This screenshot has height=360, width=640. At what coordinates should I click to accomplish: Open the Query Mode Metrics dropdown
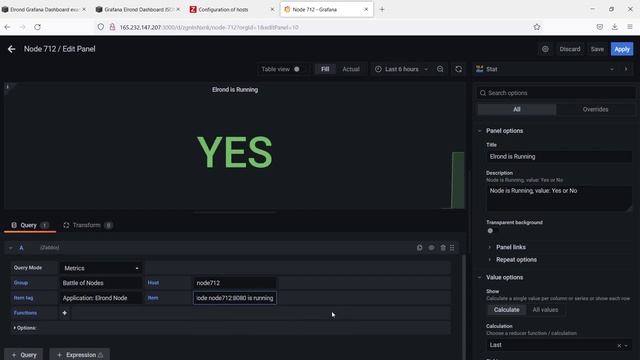tap(101, 268)
